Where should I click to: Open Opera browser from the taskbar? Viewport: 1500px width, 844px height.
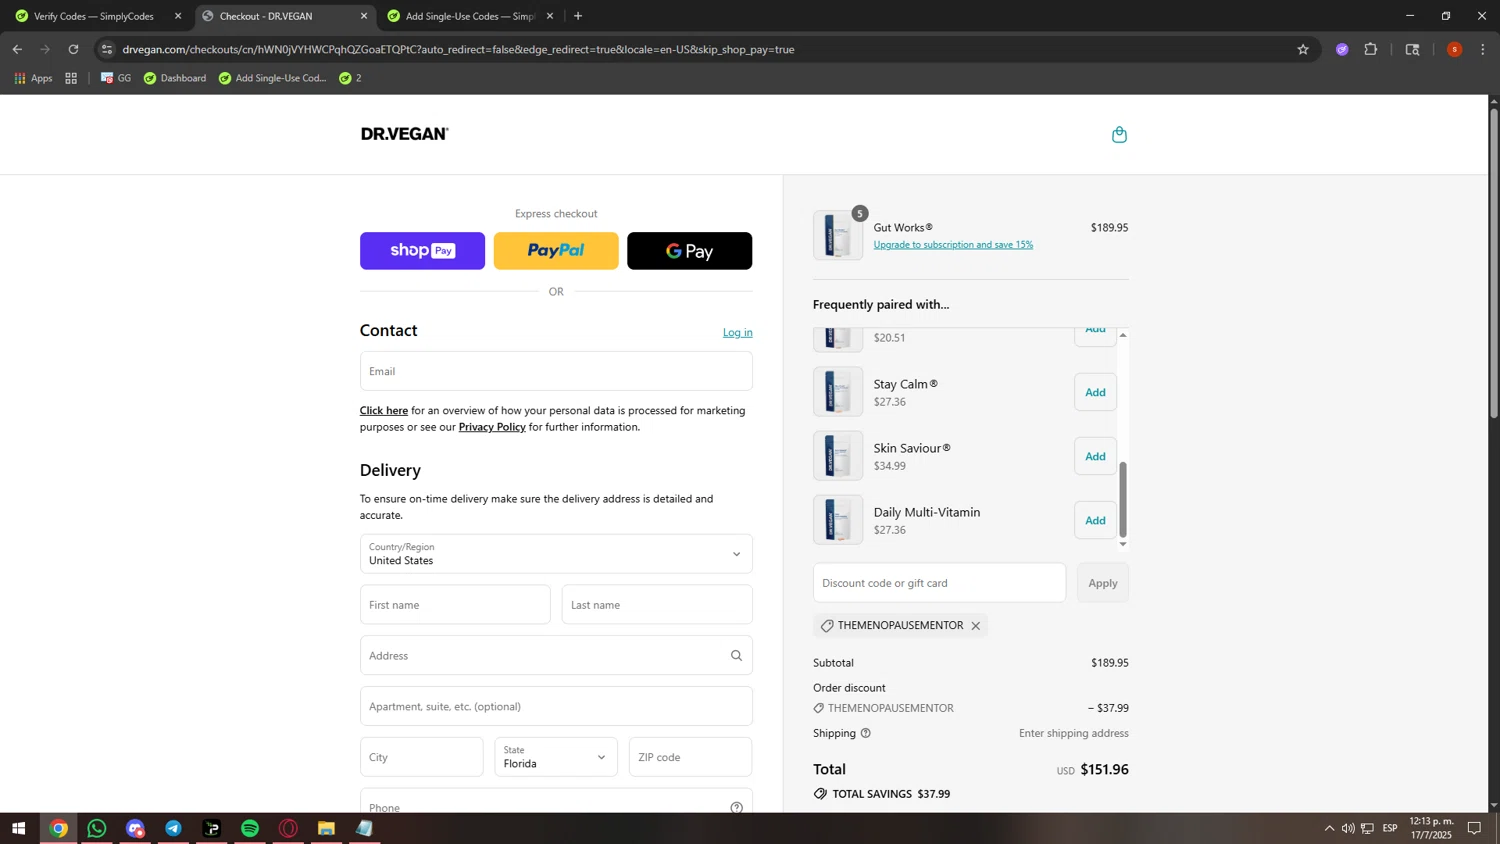coord(289,828)
